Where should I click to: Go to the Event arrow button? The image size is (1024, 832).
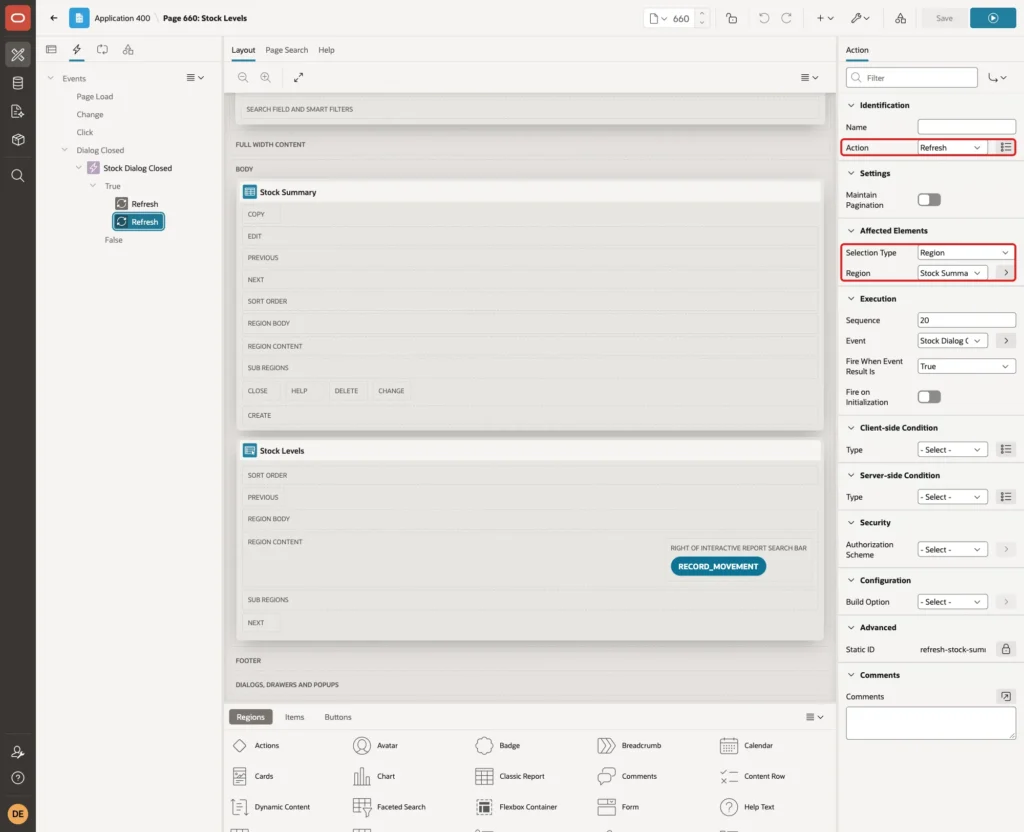click(1006, 341)
